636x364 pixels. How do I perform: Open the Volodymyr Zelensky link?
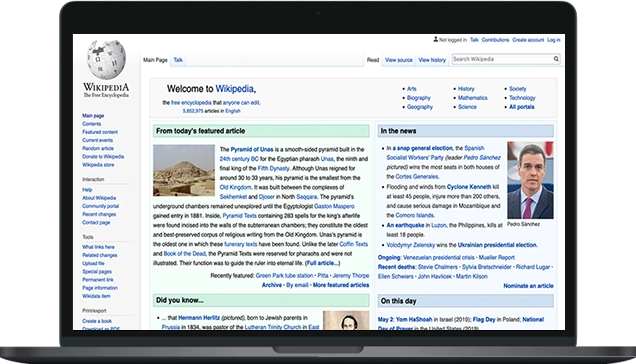pos(410,245)
